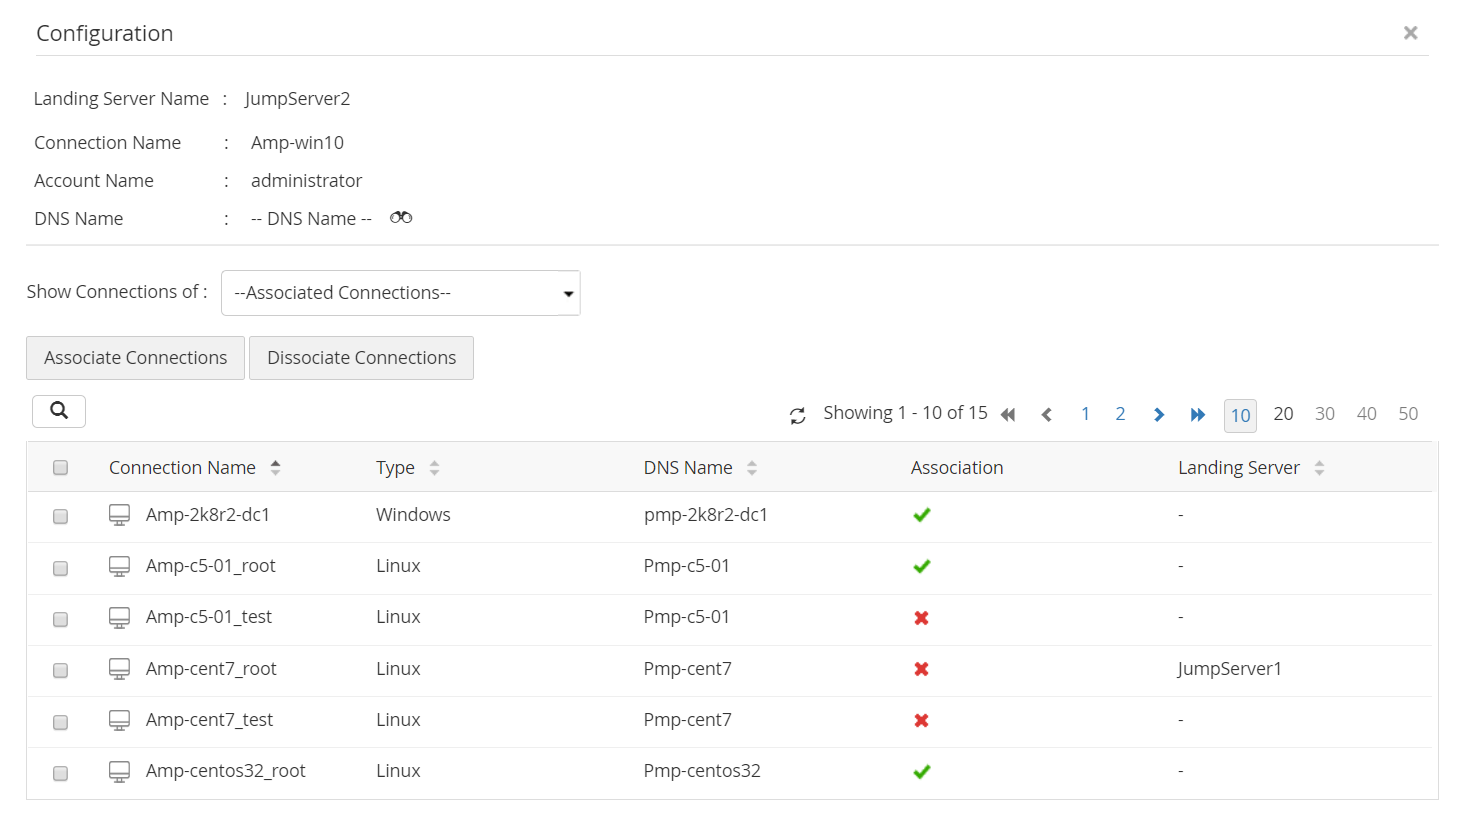Image resolution: width=1470 pixels, height=820 pixels.
Task: Click the monitor icon beside Amp-centos32_root
Action: pyautogui.click(x=120, y=770)
